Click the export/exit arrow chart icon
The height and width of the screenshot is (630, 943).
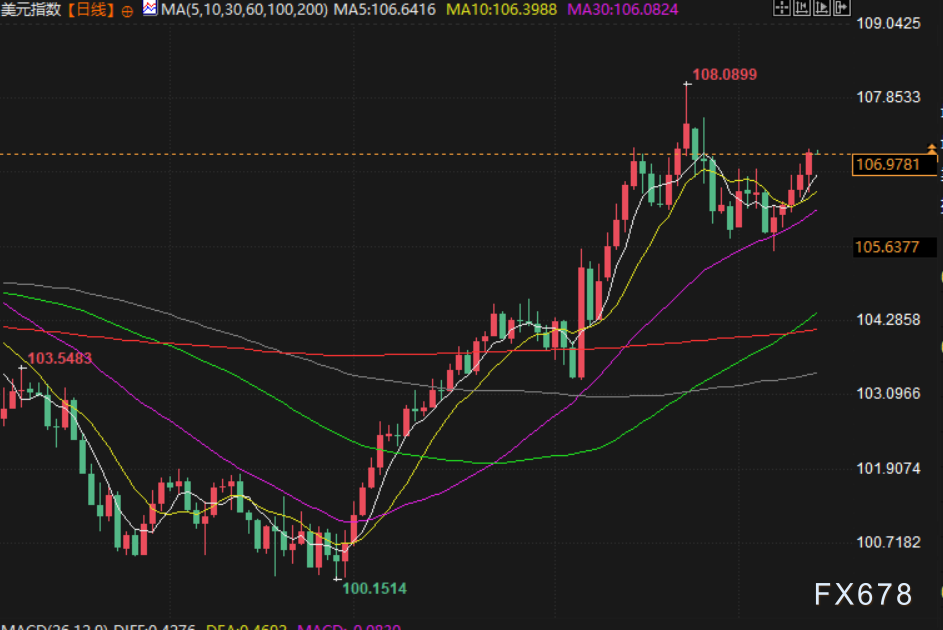point(841,7)
